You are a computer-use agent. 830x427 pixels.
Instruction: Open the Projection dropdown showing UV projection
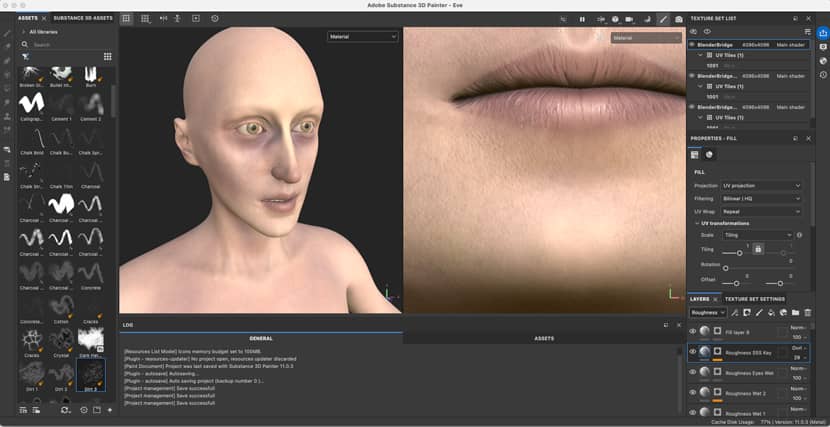pos(761,186)
